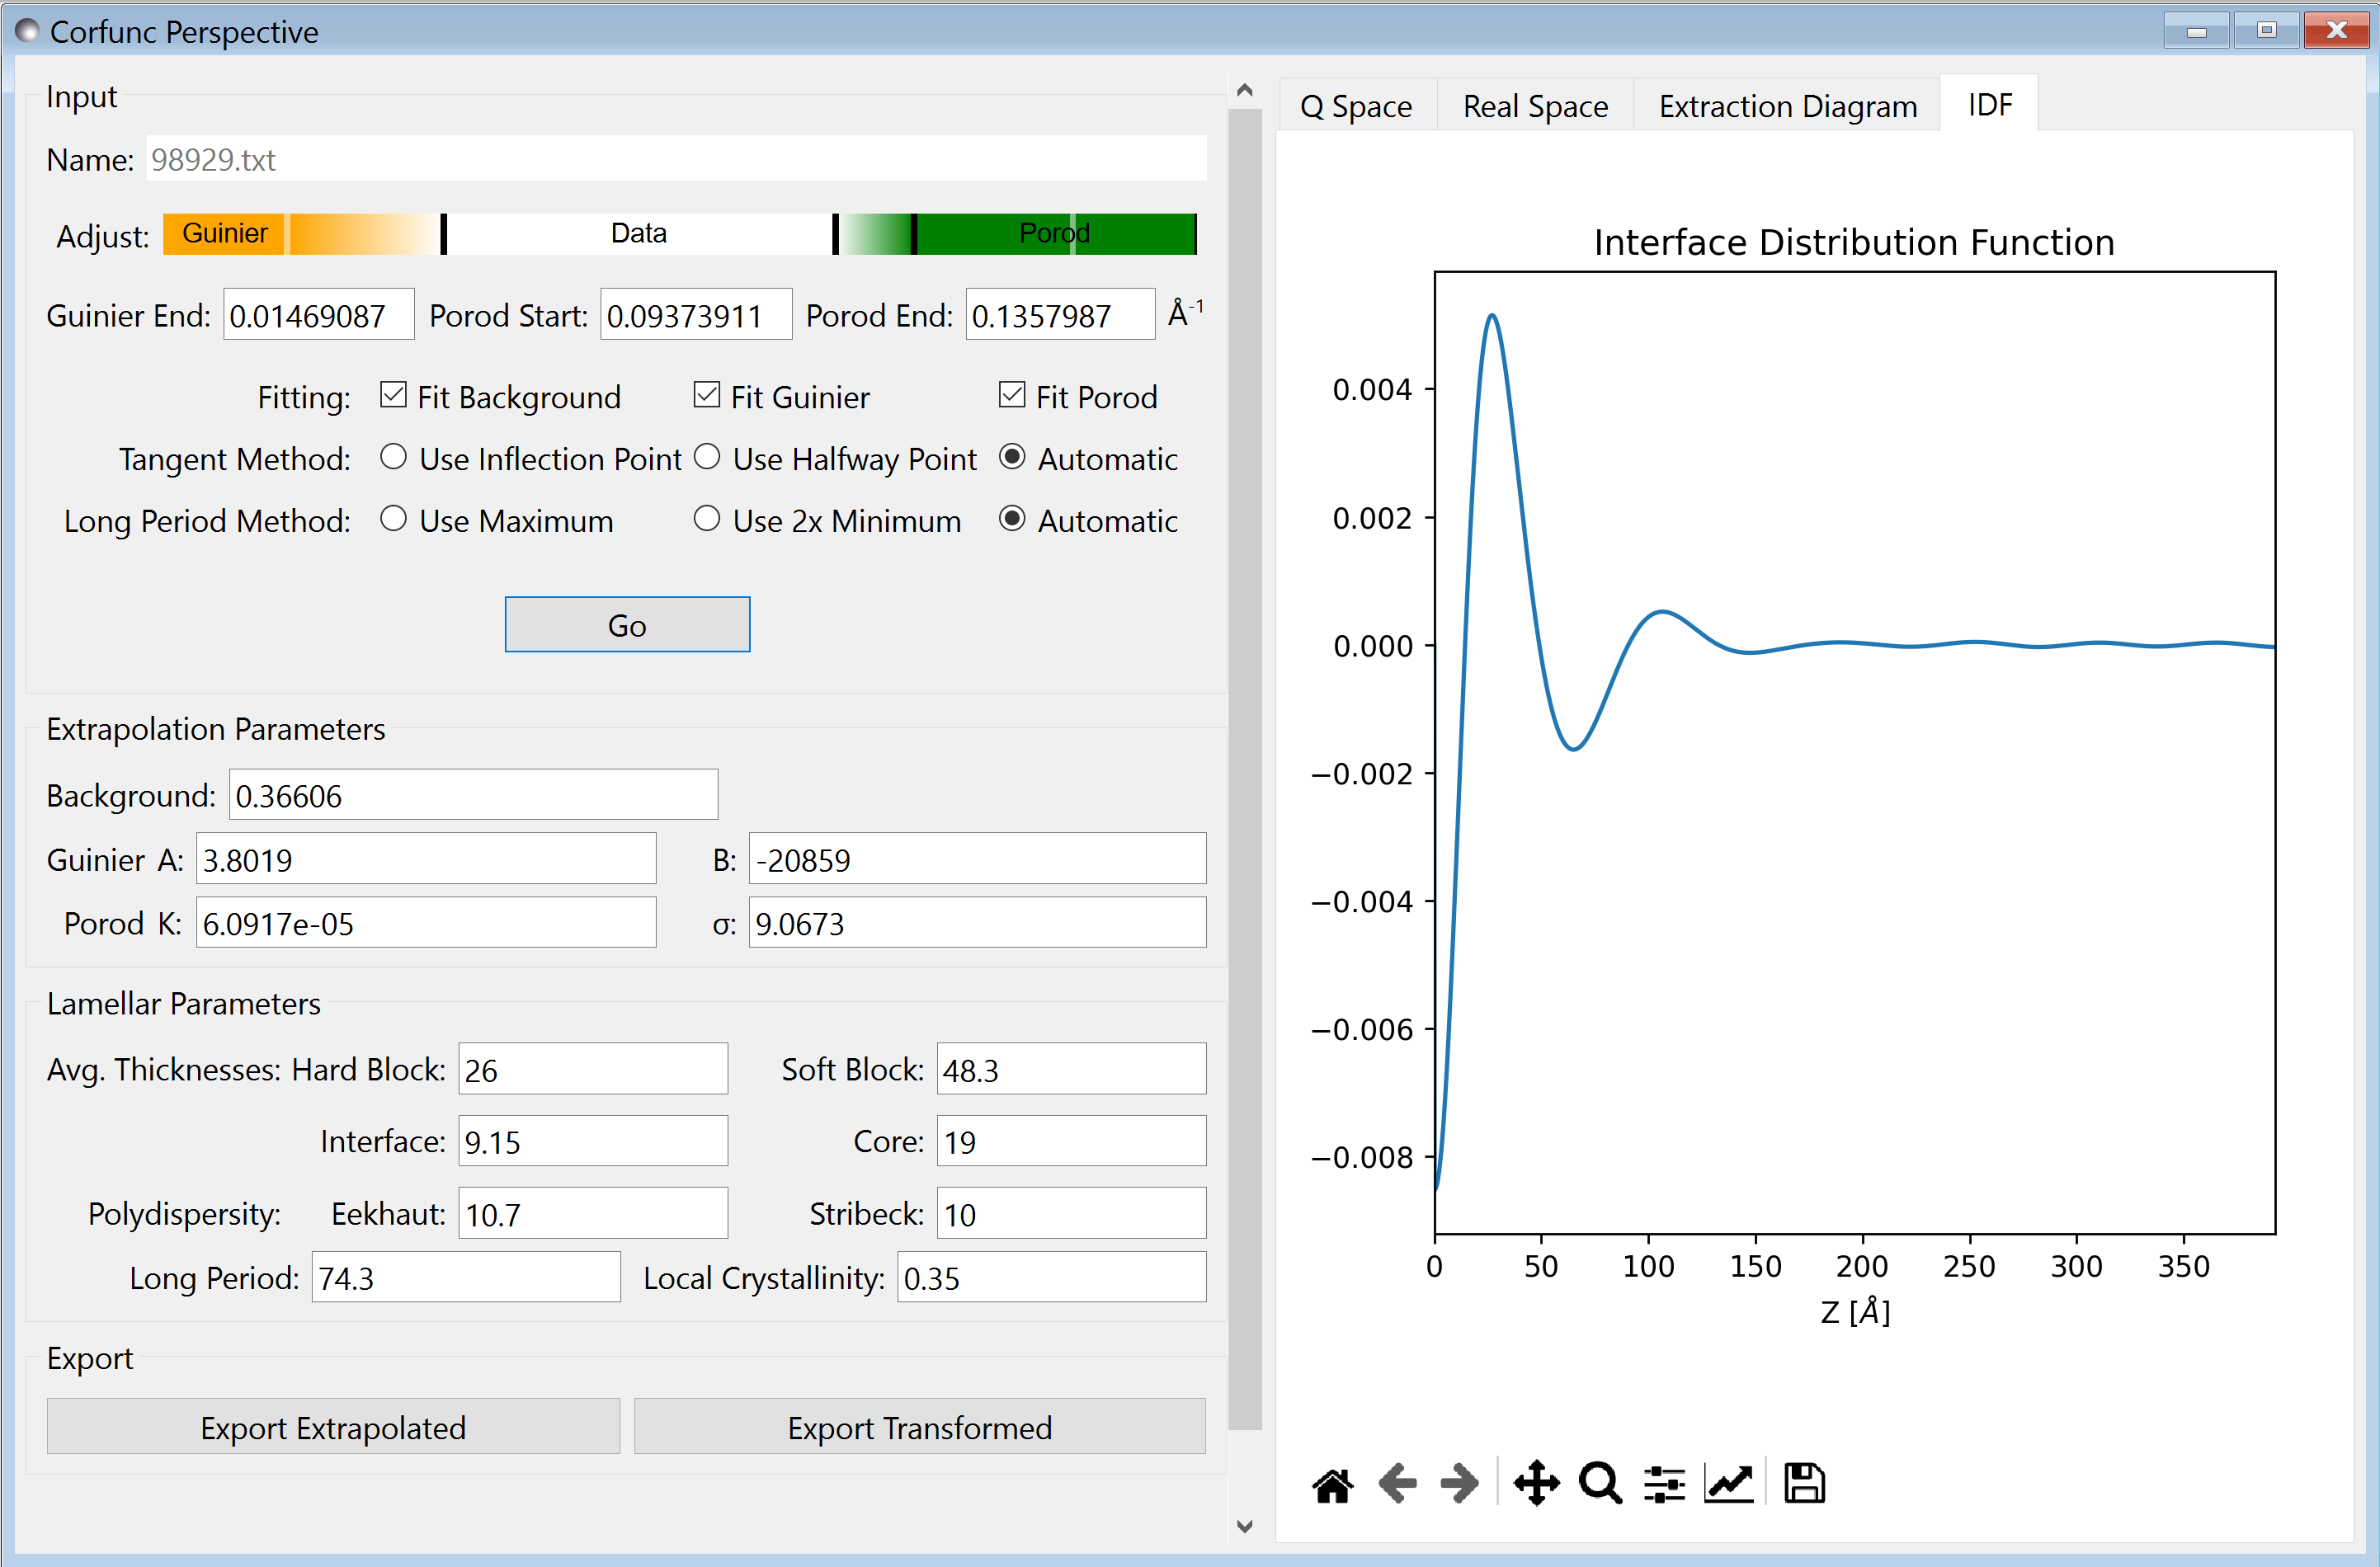Select Use Inflection Point tangent method
Image resolution: width=2380 pixels, height=1567 pixels.
393,457
